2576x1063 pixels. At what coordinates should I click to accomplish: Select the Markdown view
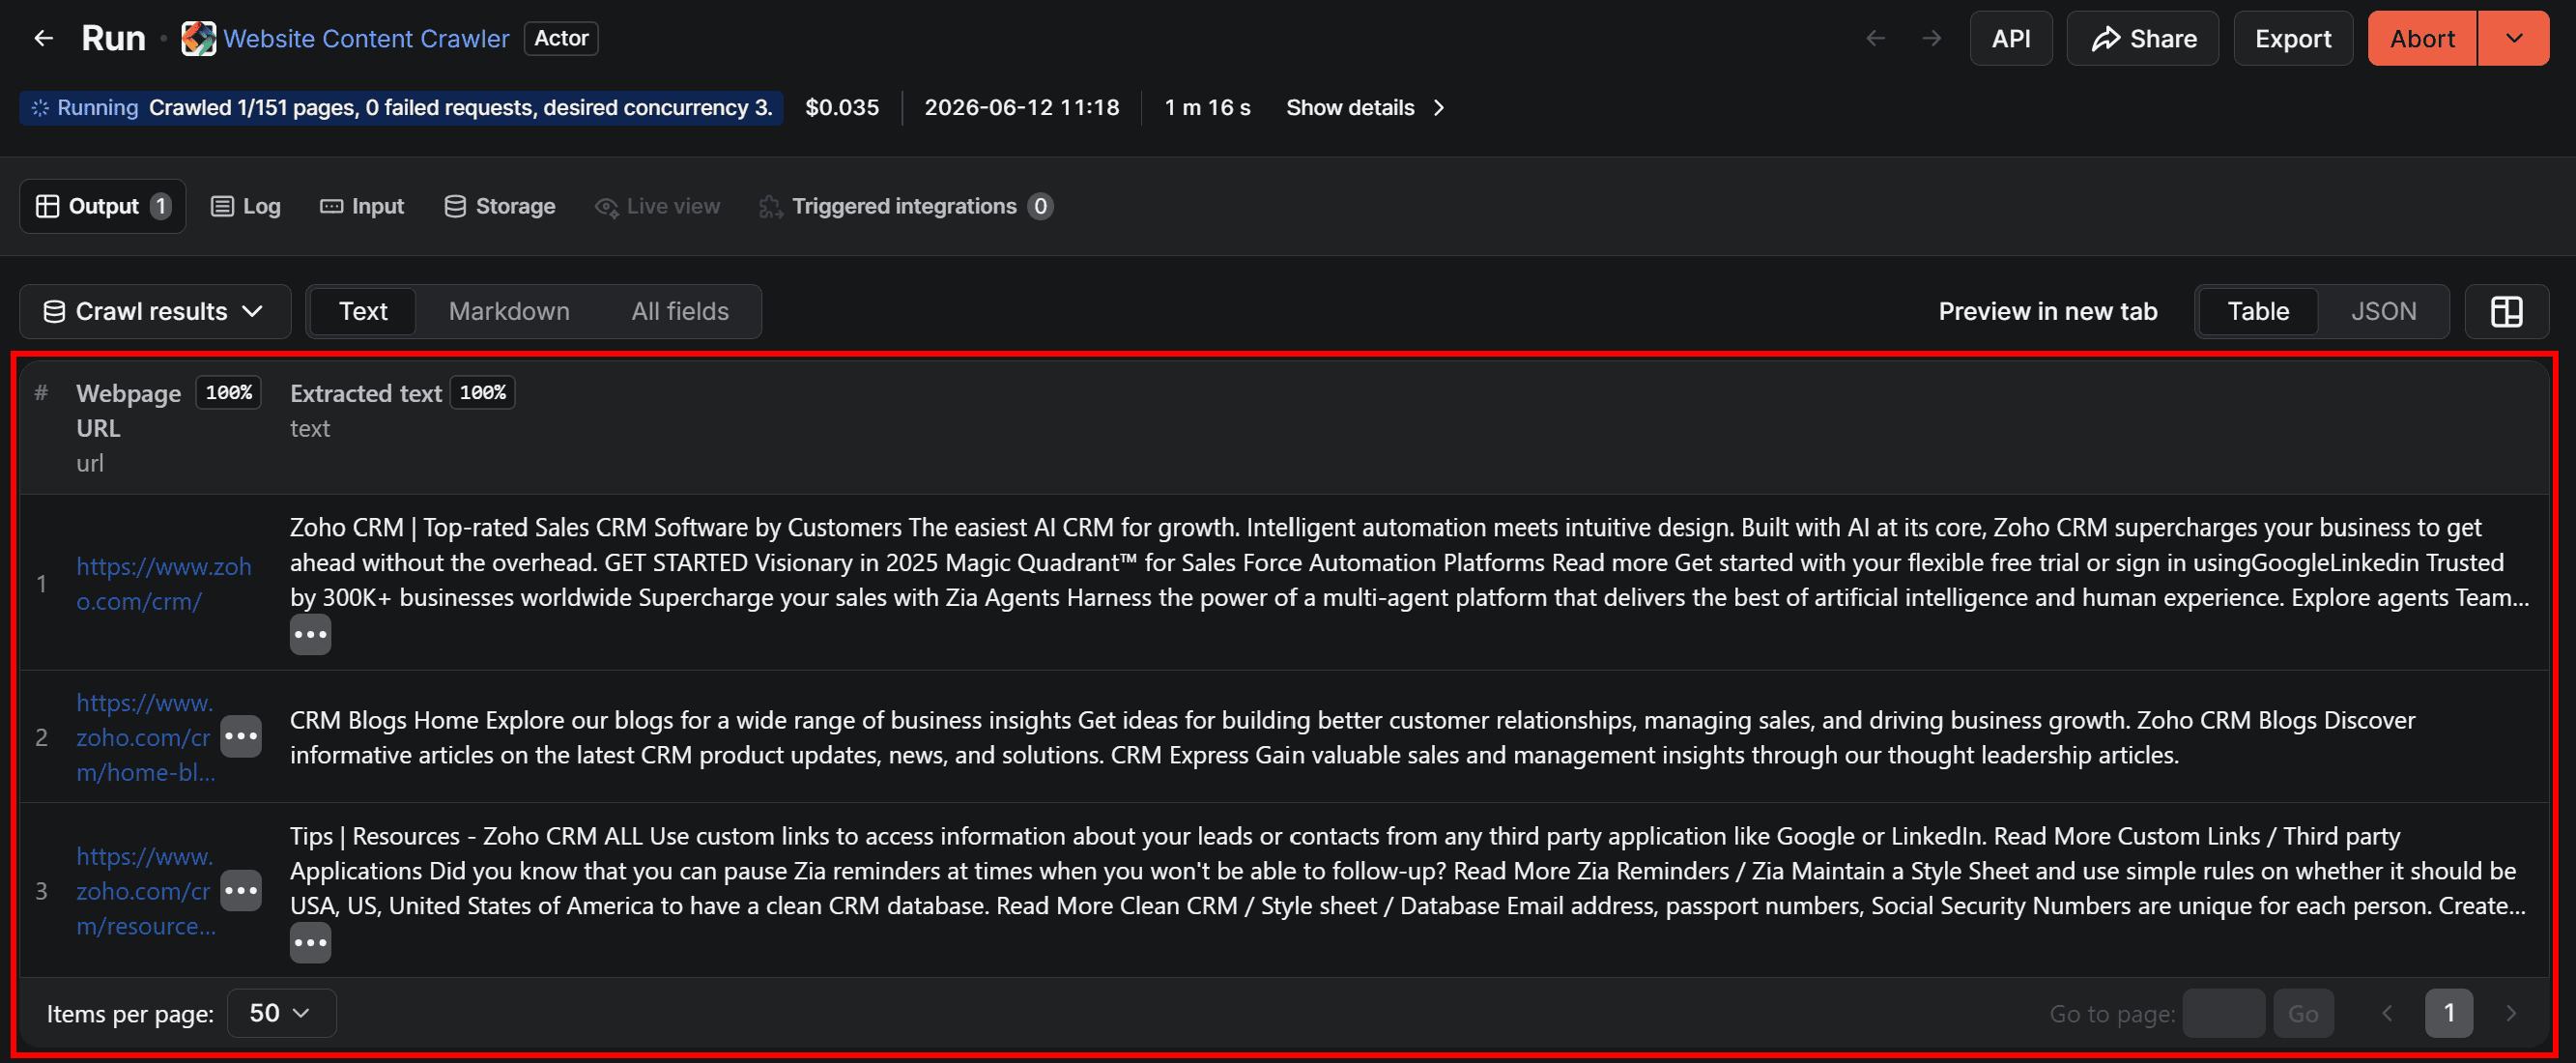(509, 311)
